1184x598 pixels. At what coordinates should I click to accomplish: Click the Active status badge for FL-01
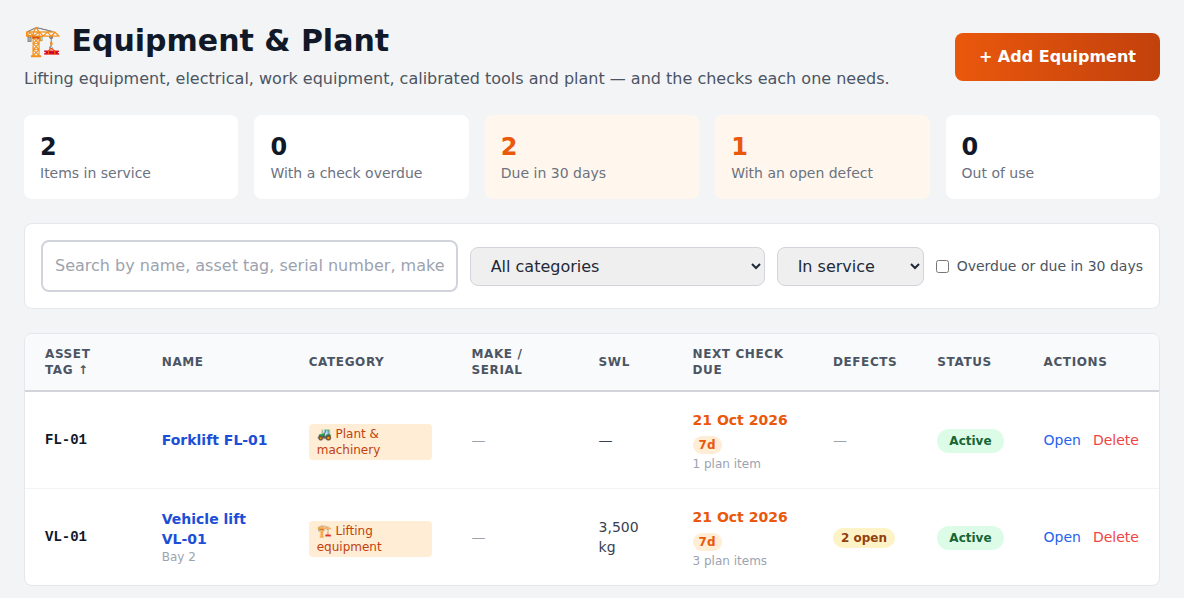(x=970, y=441)
